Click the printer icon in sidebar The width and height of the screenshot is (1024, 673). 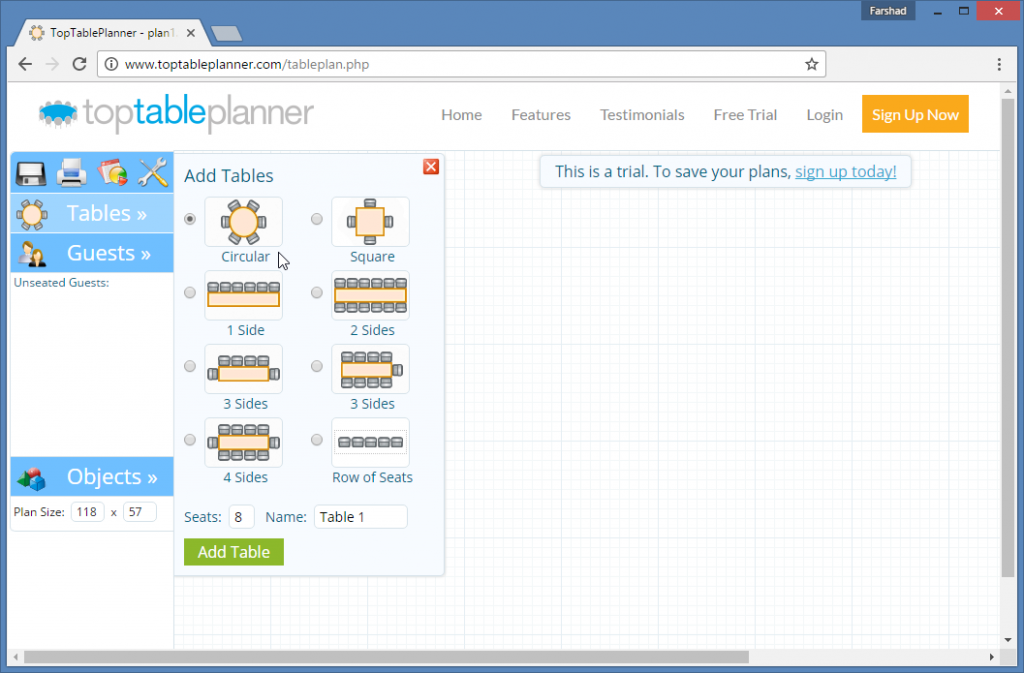(x=71, y=173)
